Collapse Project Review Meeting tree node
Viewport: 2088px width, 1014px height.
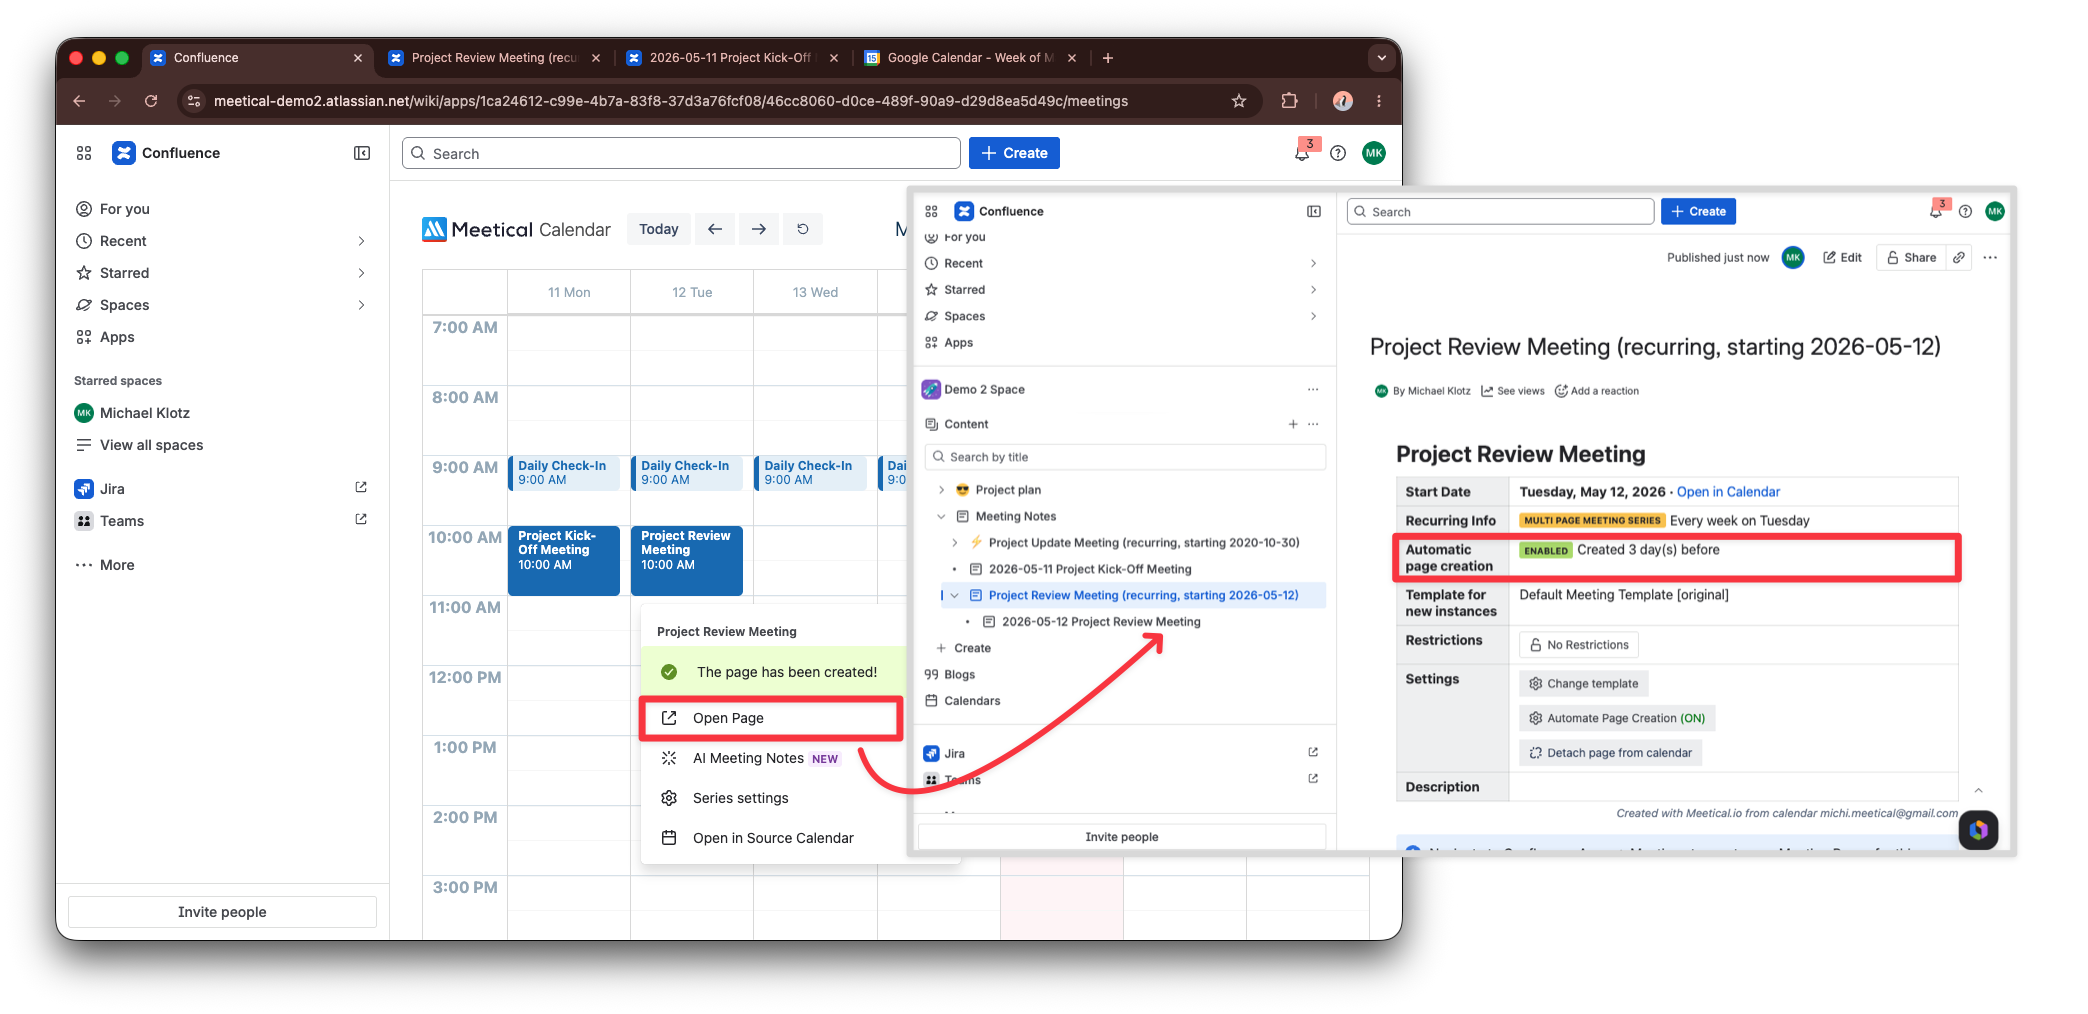pos(954,595)
